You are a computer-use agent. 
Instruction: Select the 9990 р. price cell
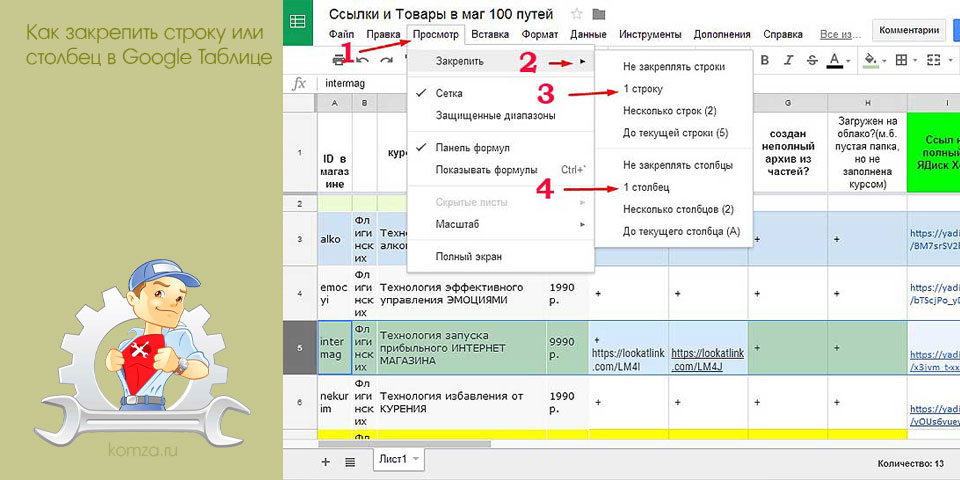tap(568, 348)
